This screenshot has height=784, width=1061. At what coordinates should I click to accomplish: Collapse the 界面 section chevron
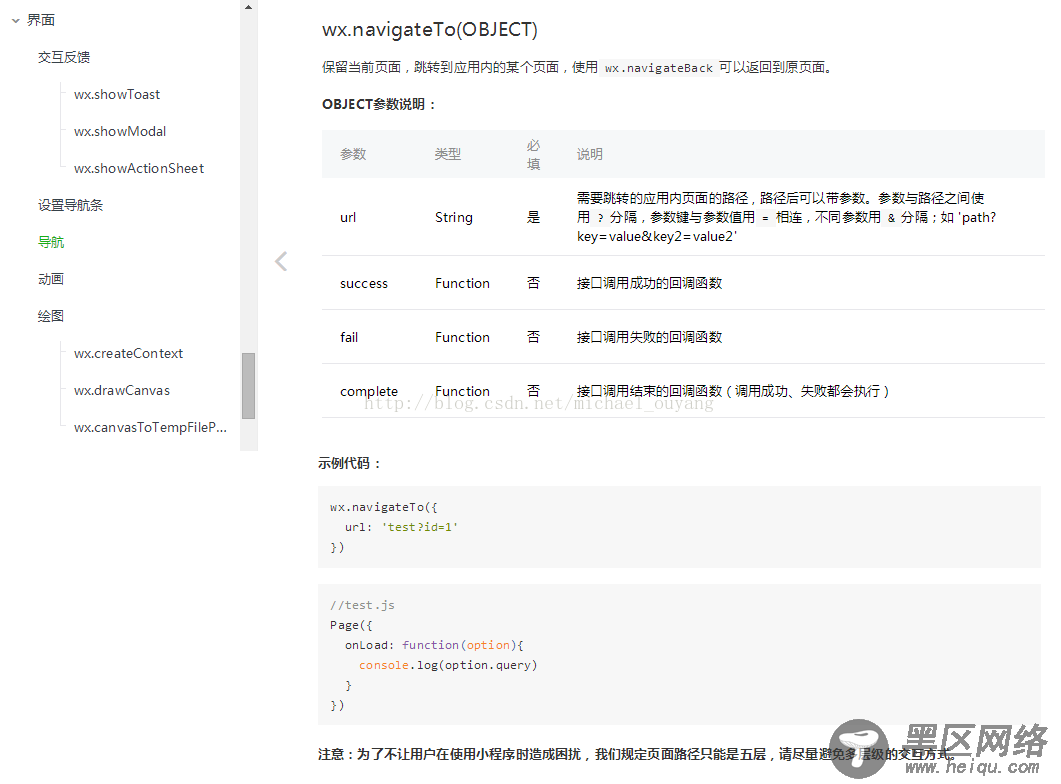pos(16,21)
